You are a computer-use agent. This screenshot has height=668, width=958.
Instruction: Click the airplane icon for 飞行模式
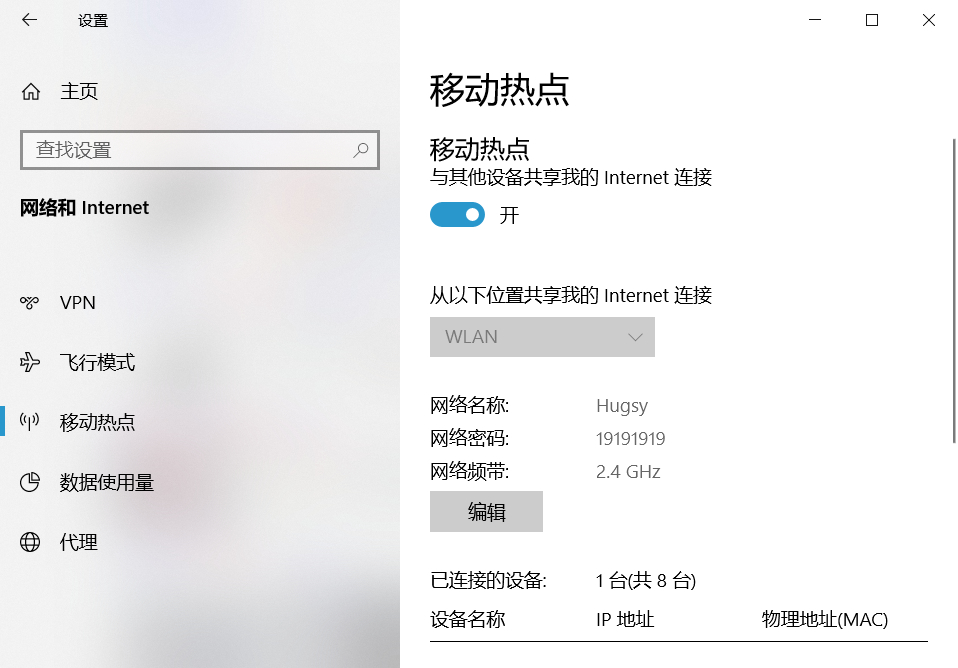point(29,362)
